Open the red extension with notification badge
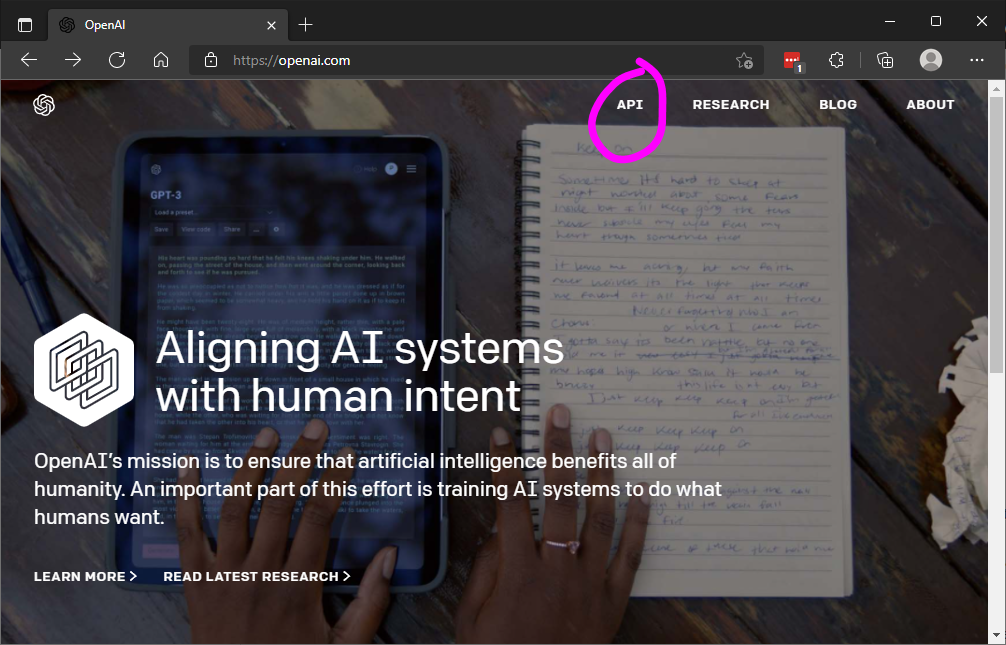 pos(792,60)
